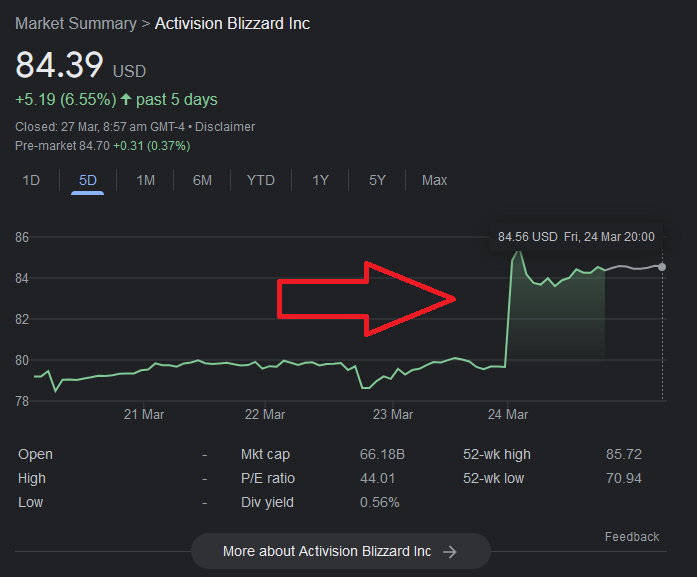Click the Mkt cap label
Viewport: 697px width, 577px height.
265,454
